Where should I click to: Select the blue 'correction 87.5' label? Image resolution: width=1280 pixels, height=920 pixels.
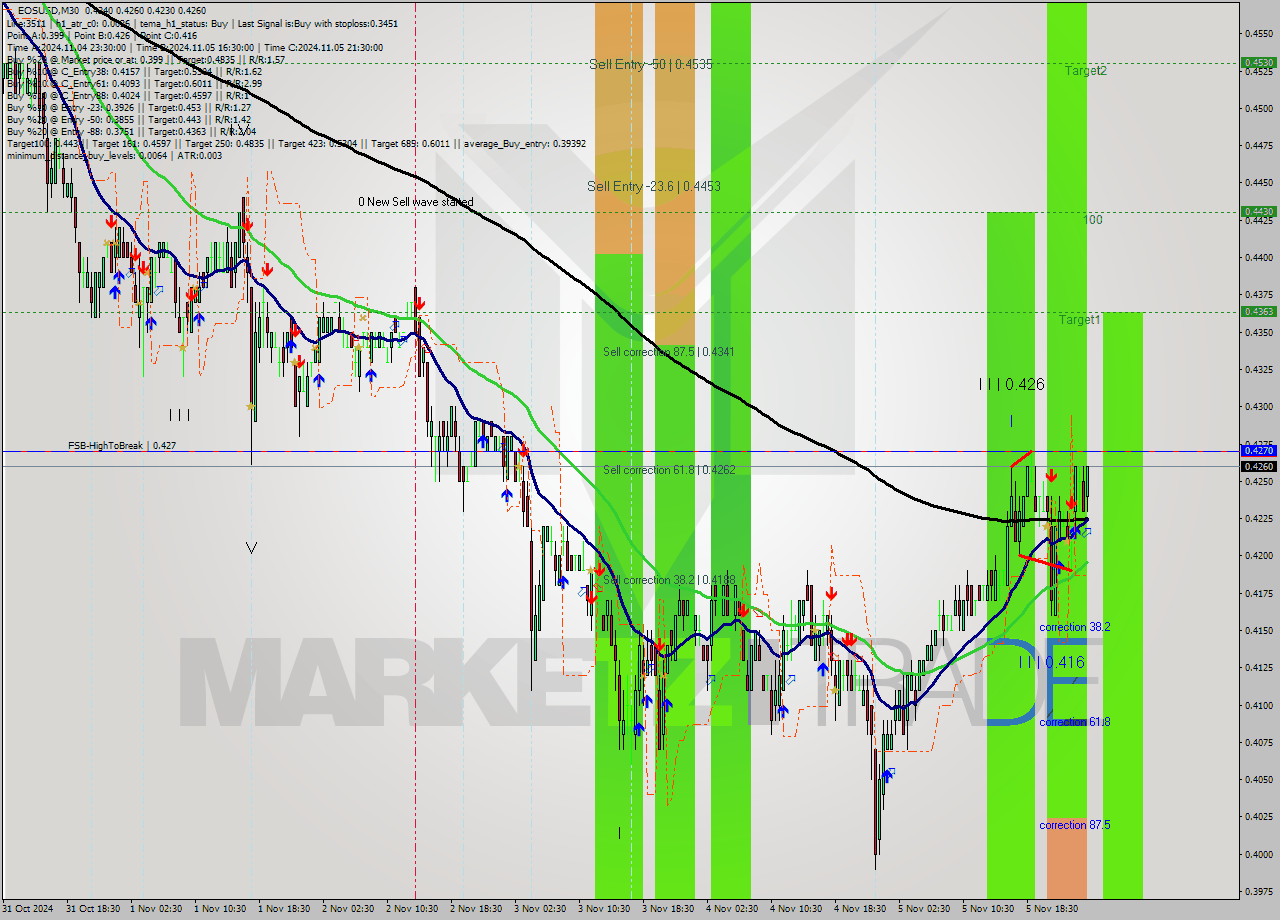(x=1074, y=825)
